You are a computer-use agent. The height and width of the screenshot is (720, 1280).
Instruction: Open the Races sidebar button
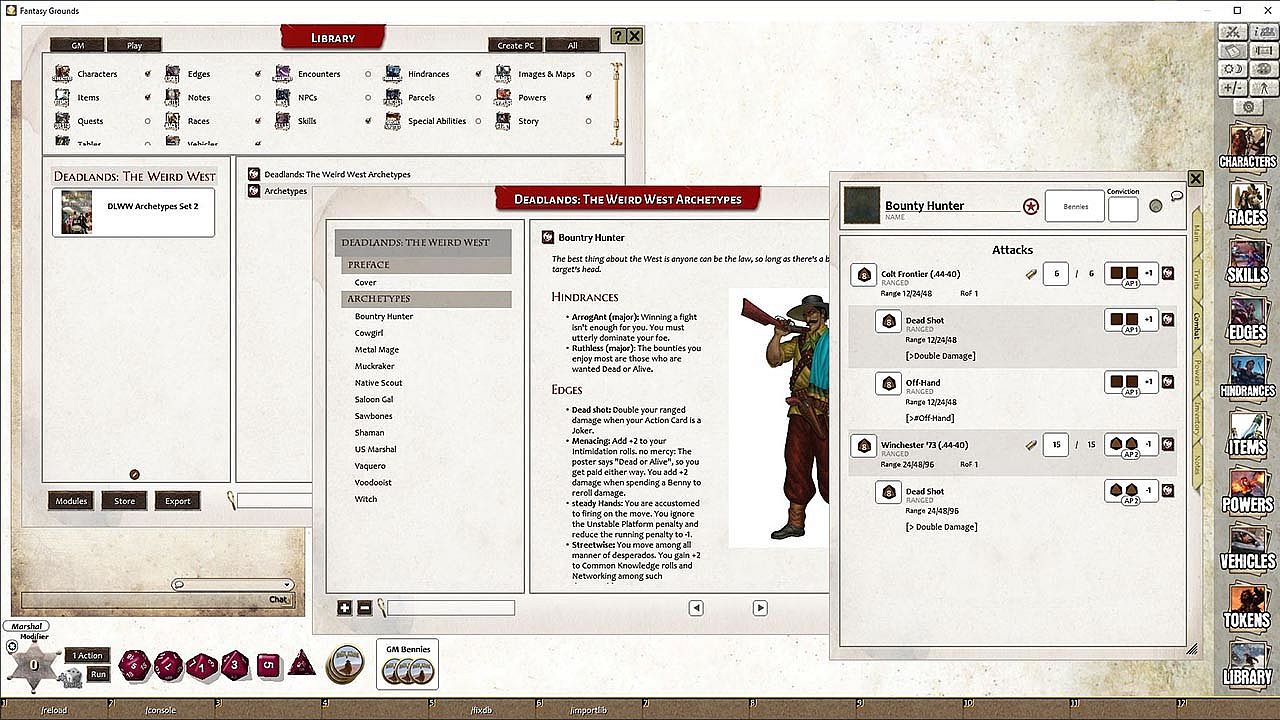[x=1247, y=205]
